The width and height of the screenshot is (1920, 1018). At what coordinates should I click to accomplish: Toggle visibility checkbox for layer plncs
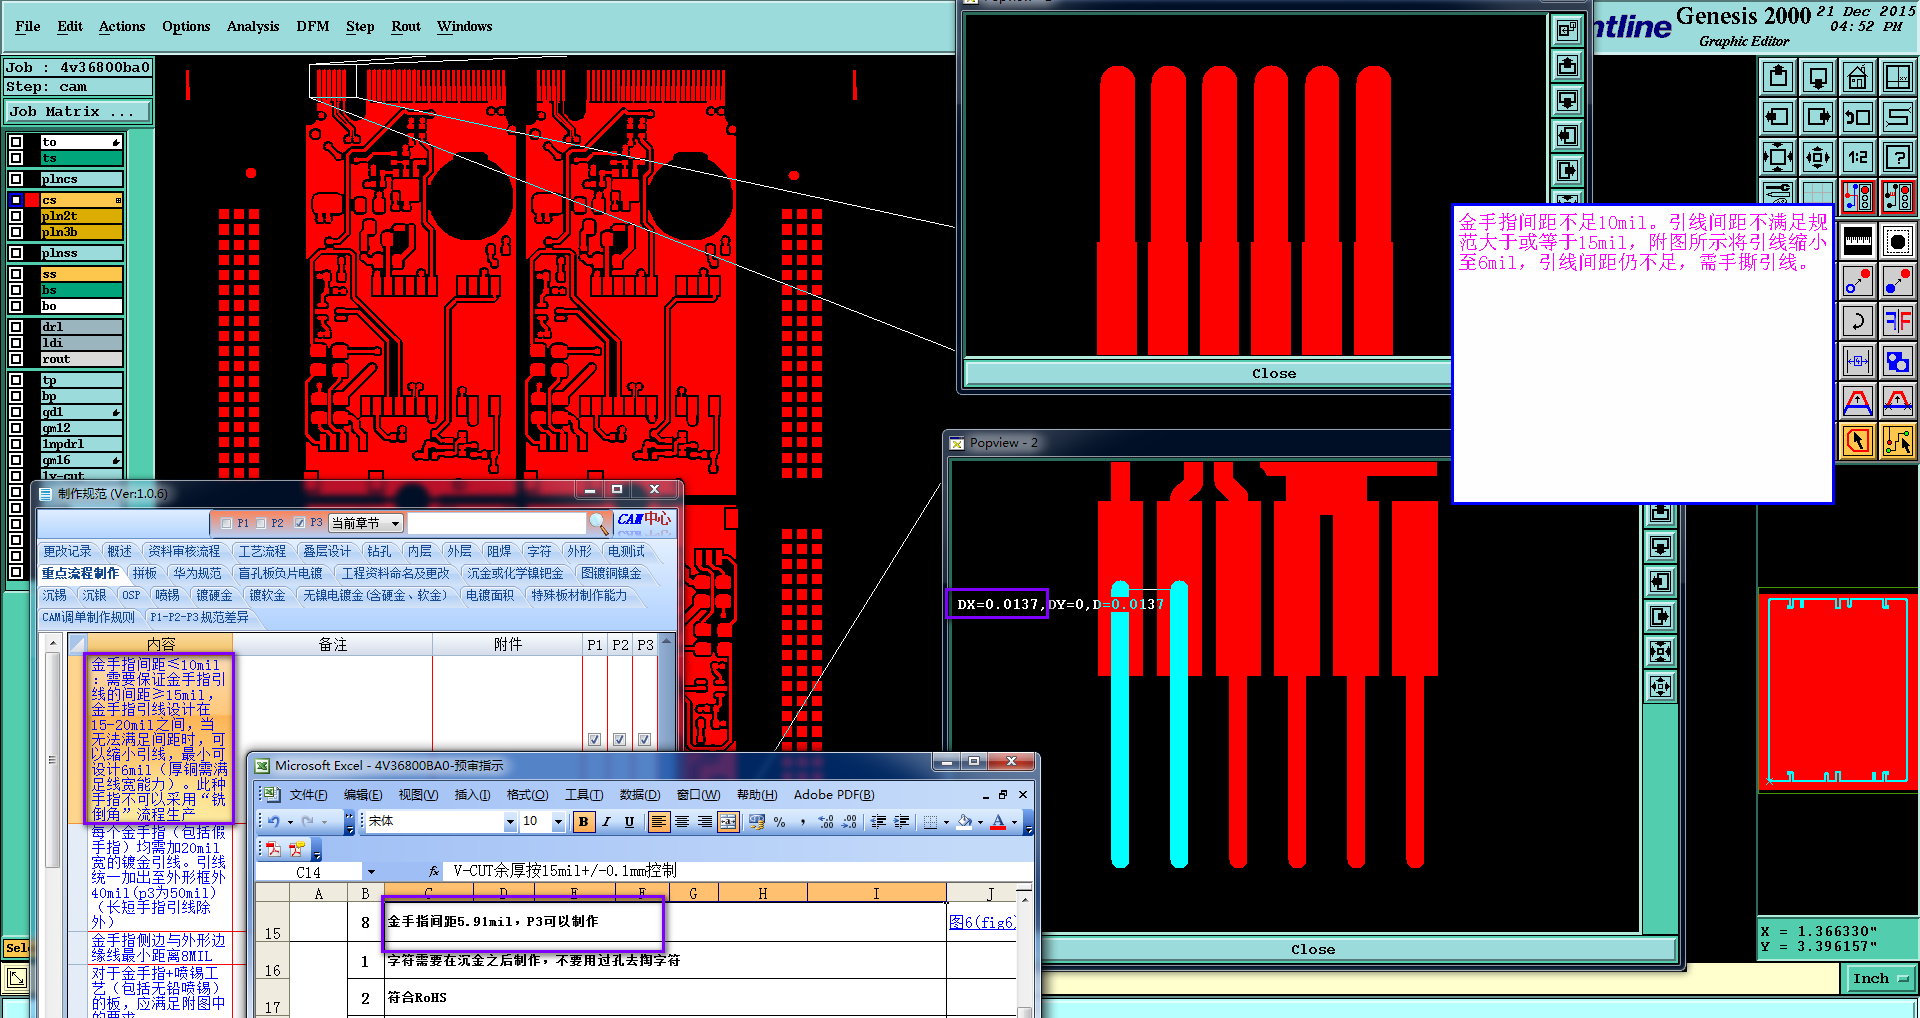pyautogui.click(x=16, y=179)
